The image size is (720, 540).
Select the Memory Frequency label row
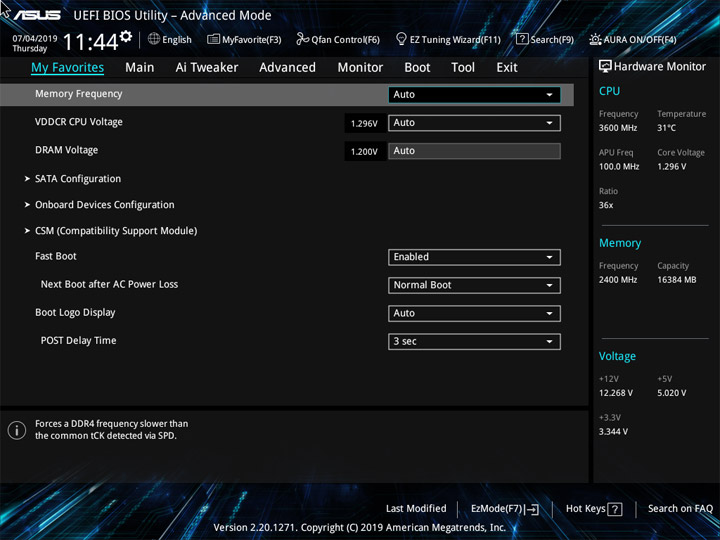(x=287, y=95)
